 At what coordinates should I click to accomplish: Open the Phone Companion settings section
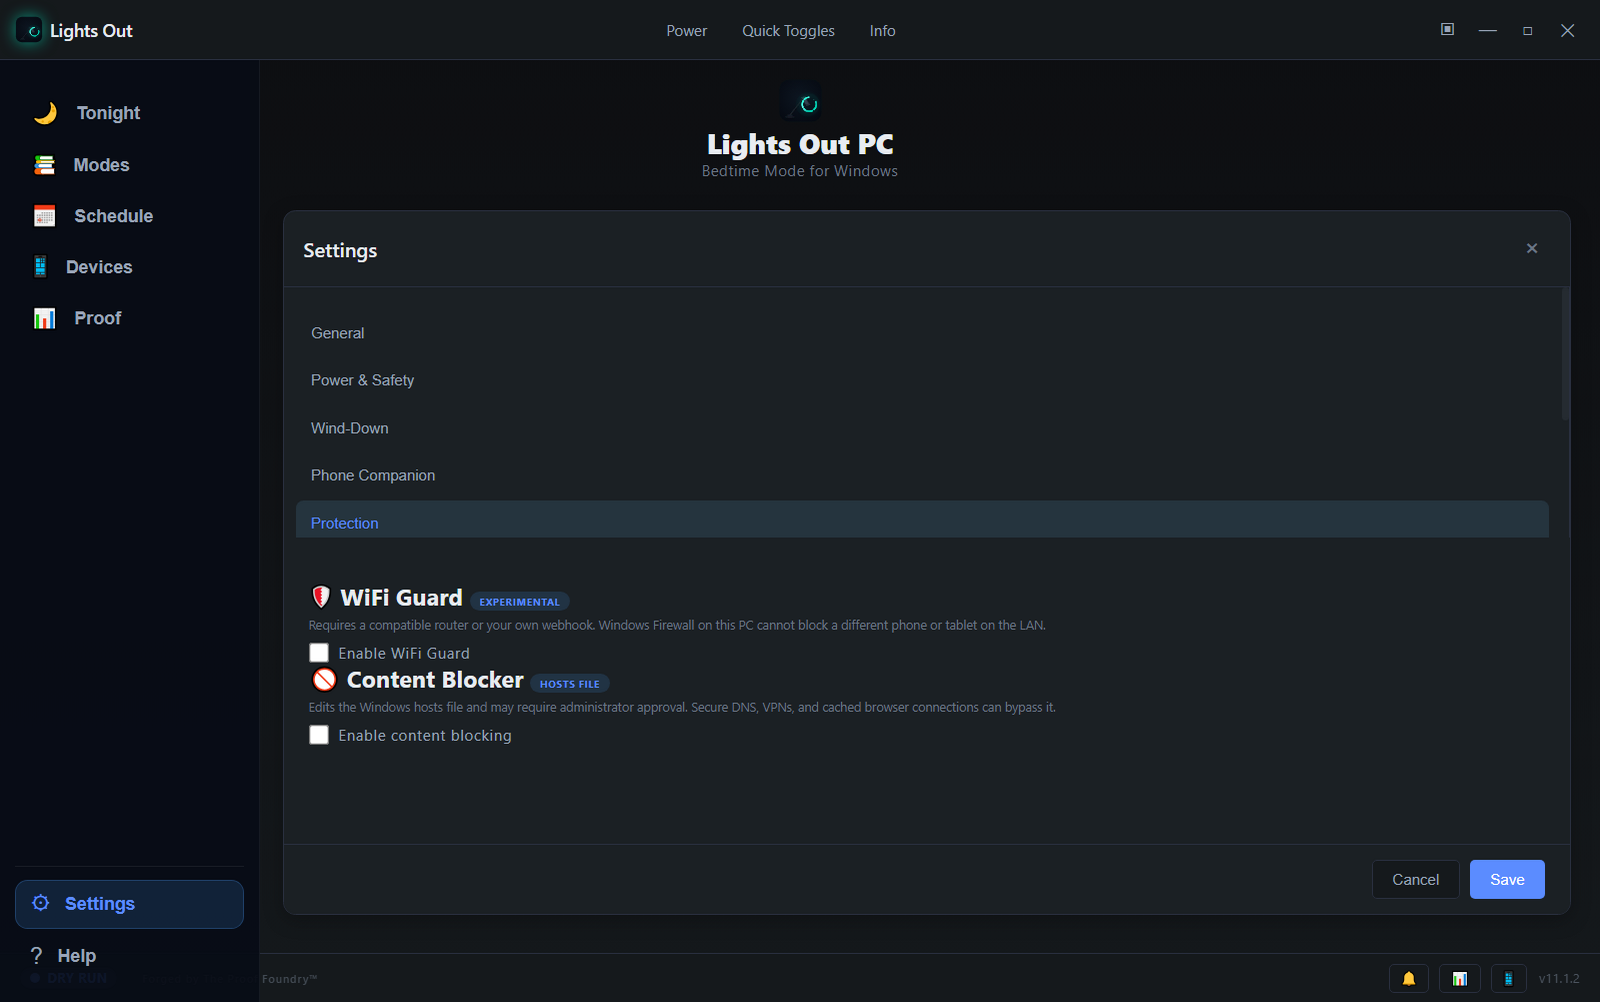coord(922,475)
